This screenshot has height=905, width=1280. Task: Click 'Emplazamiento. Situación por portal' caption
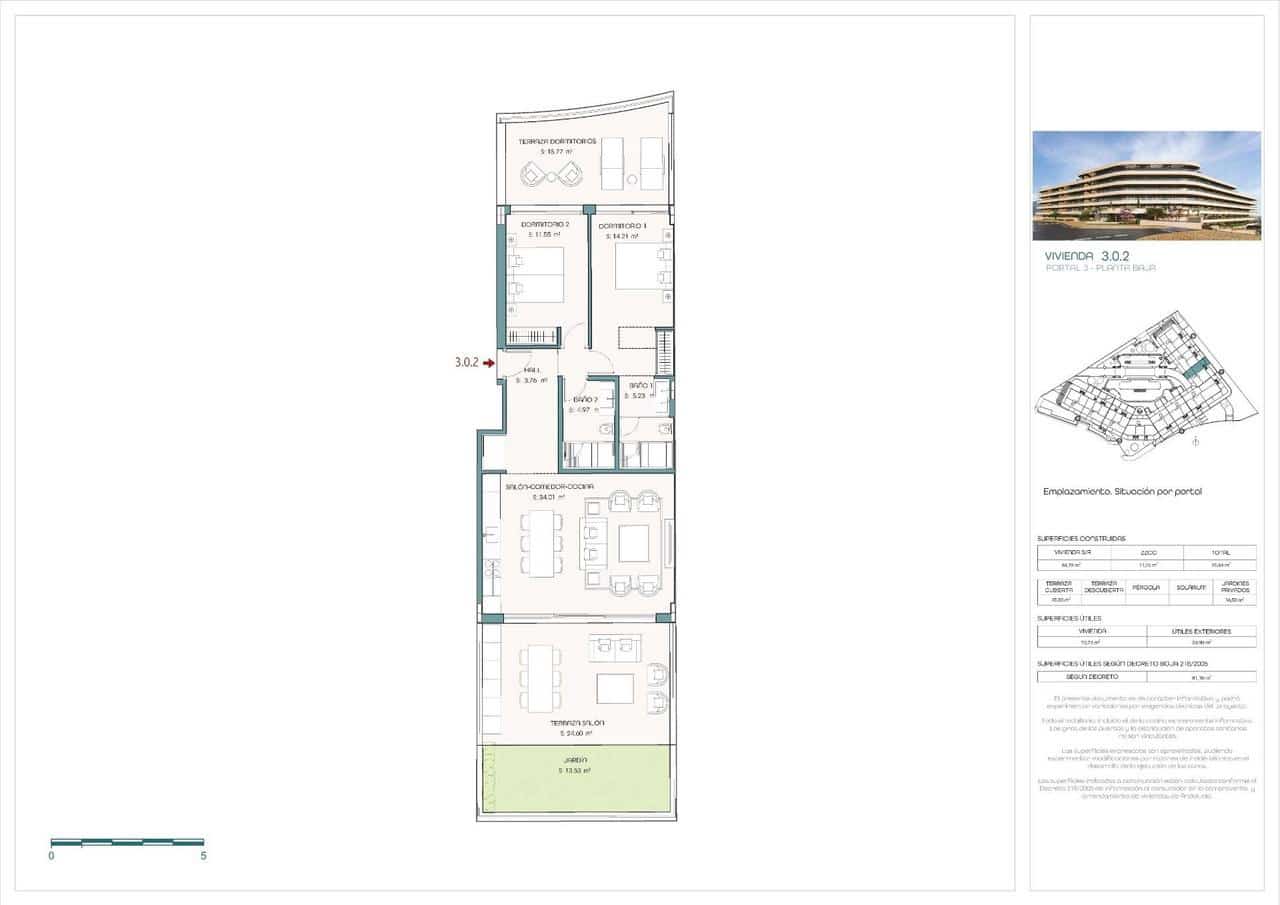coord(1122,491)
